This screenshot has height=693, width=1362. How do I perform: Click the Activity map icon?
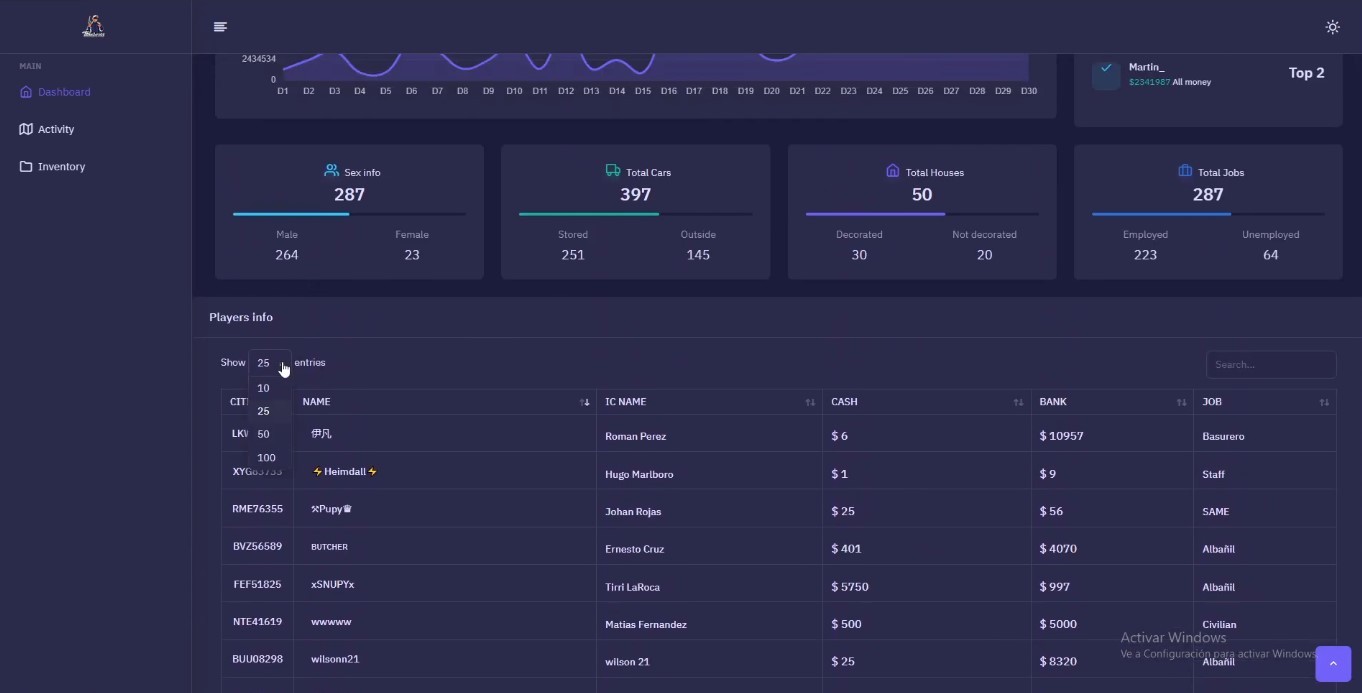click(x=26, y=129)
